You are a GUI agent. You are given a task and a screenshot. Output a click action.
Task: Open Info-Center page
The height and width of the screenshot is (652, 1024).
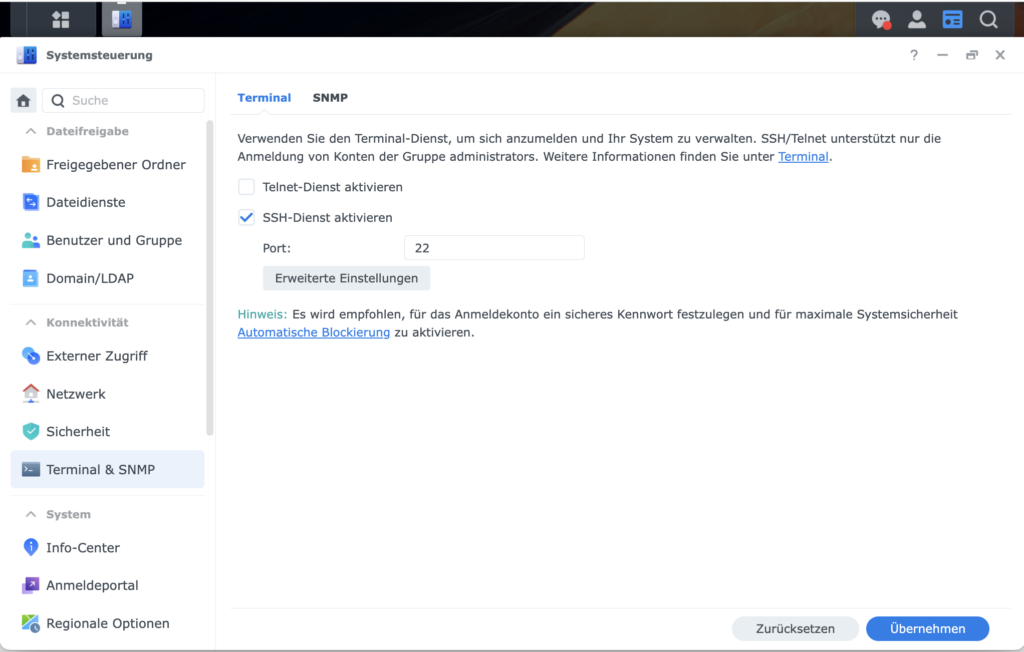click(107, 547)
